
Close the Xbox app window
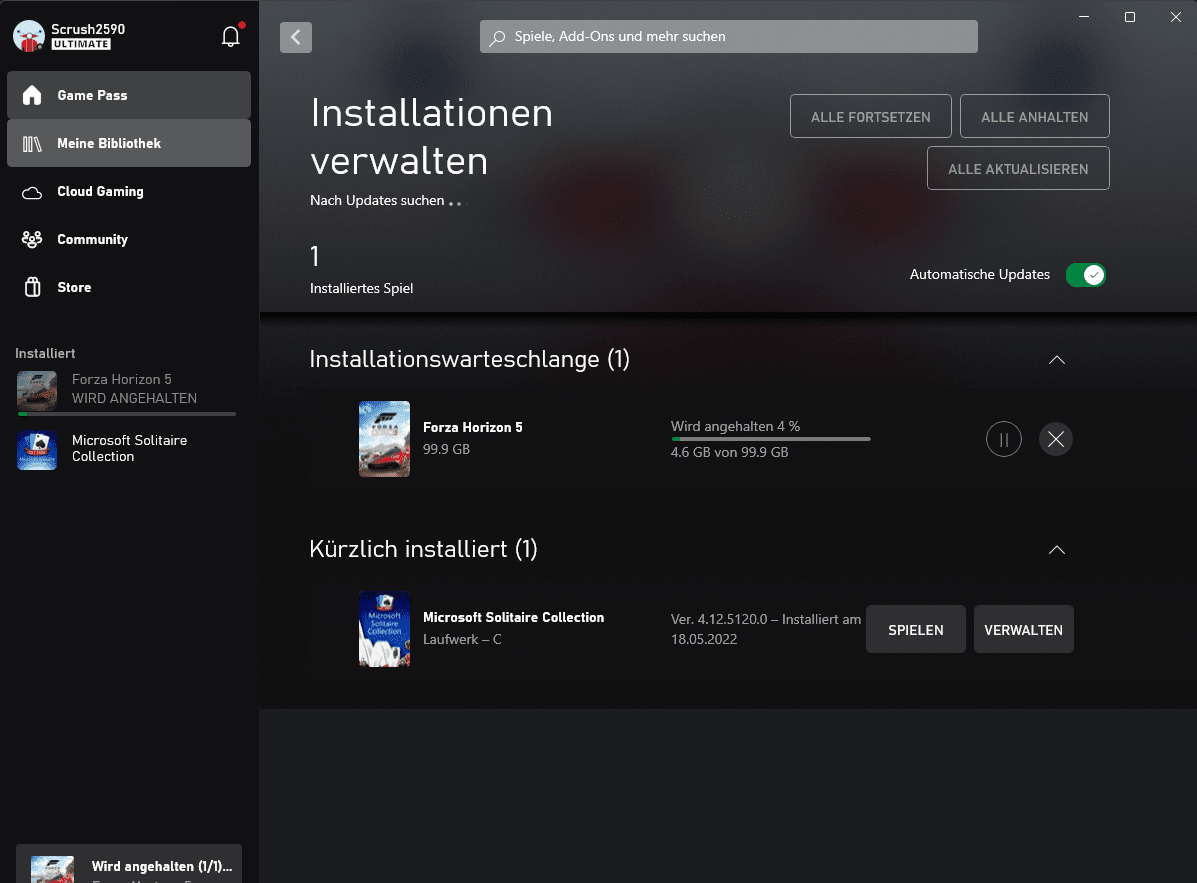tap(1176, 17)
